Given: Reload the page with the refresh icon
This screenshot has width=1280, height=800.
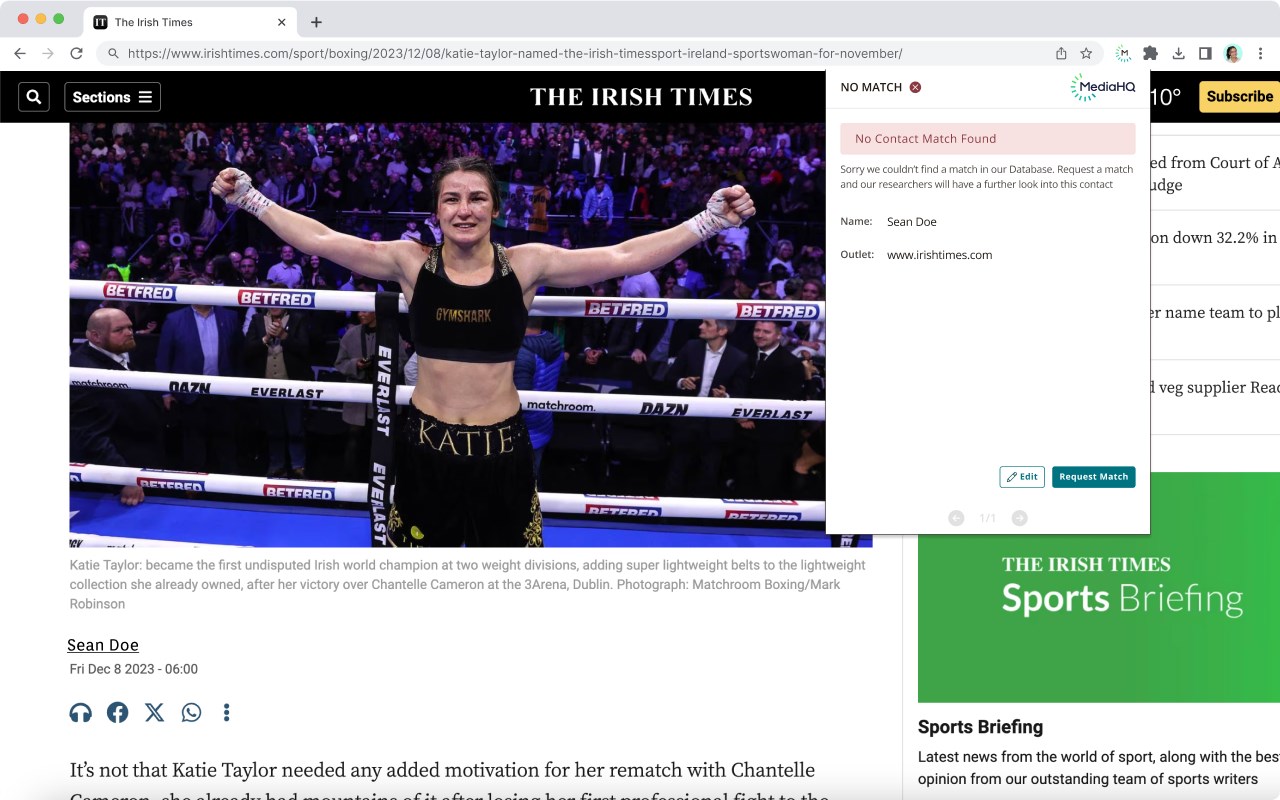Looking at the screenshot, I should pyautogui.click(x=76, y=53).
